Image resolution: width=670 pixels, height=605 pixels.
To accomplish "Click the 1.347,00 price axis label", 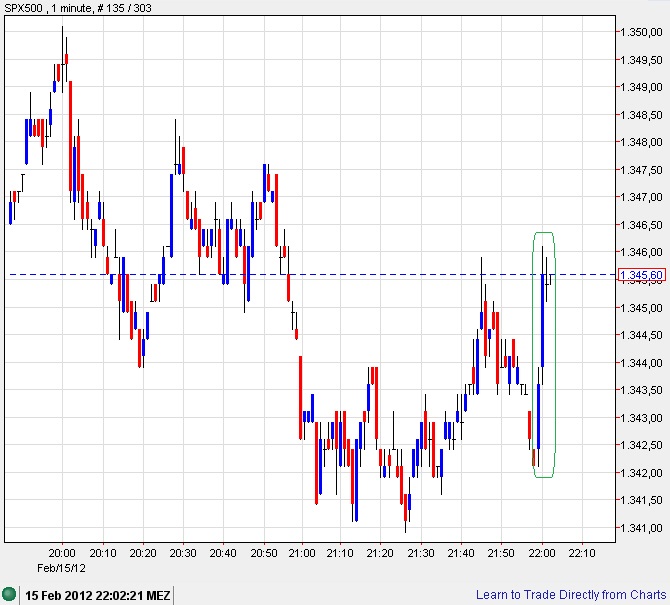I will tap(641, 197).
